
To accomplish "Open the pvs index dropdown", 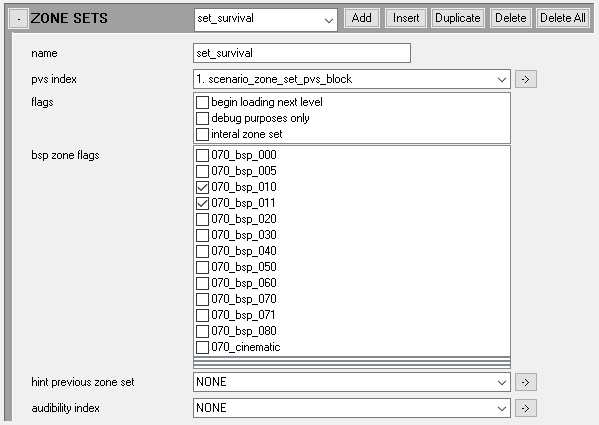I will [x=352, y=79].
